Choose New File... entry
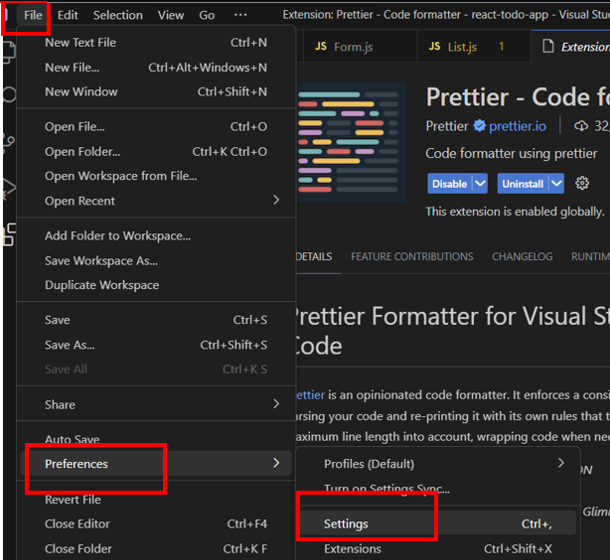The width and height of the screenshot is (610, 560). pyautogui.click(x=156, y=67)
